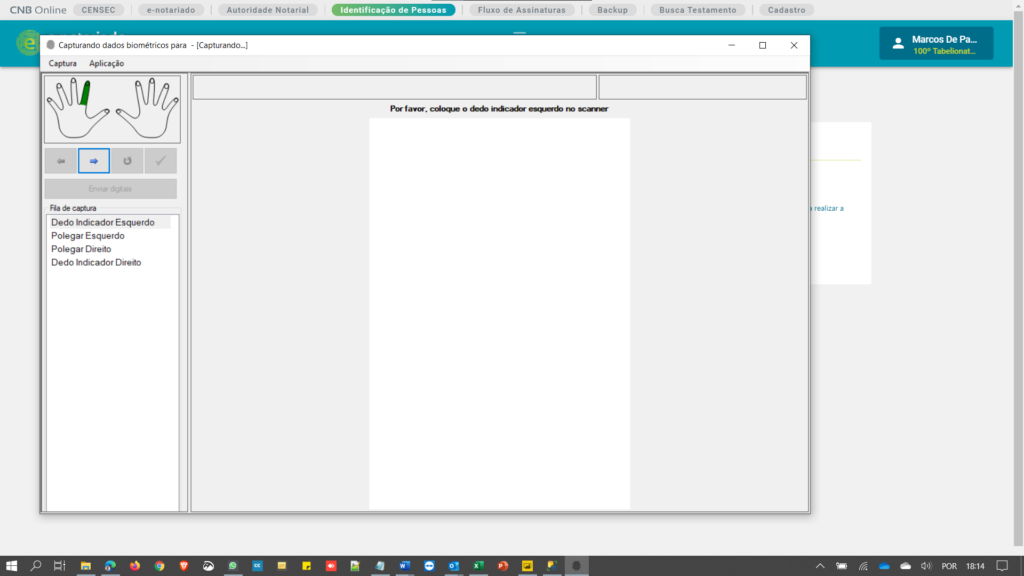
Task: Go to the Fluxo de Assinaturas tab
Action: point(522,10)
